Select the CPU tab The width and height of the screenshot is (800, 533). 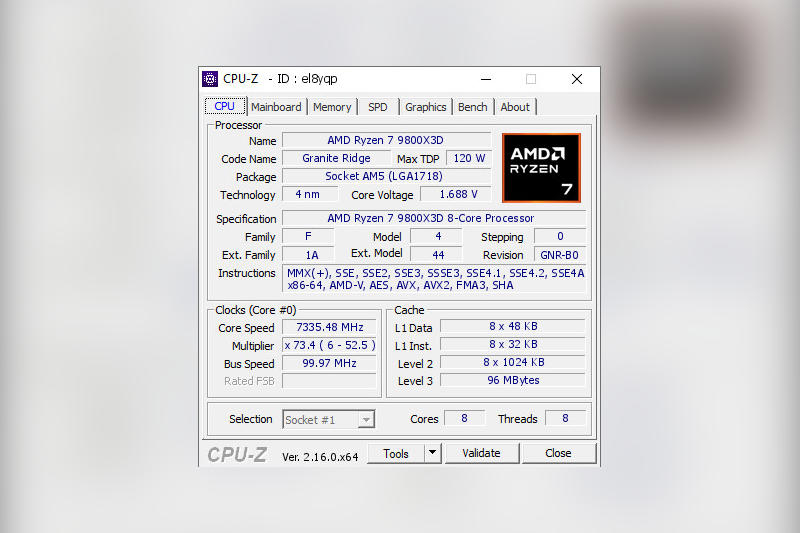225,106
